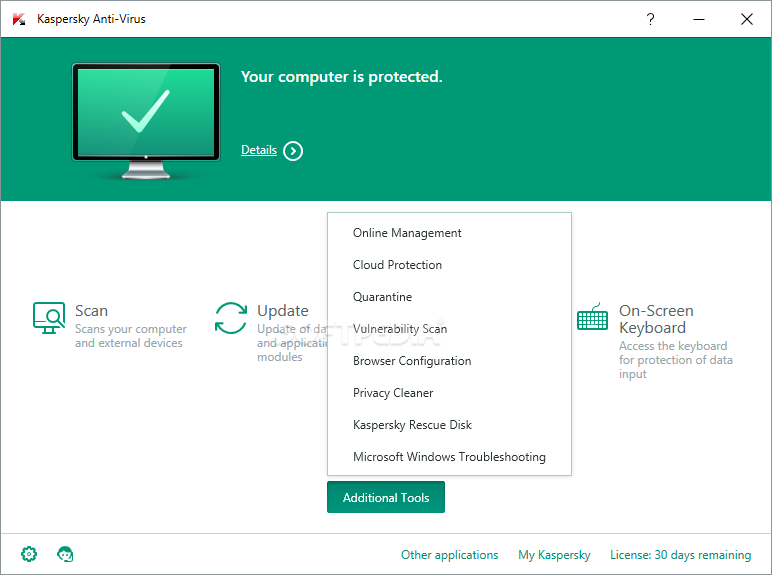Open Support via the headset agent icon

(x=65, y=554)
